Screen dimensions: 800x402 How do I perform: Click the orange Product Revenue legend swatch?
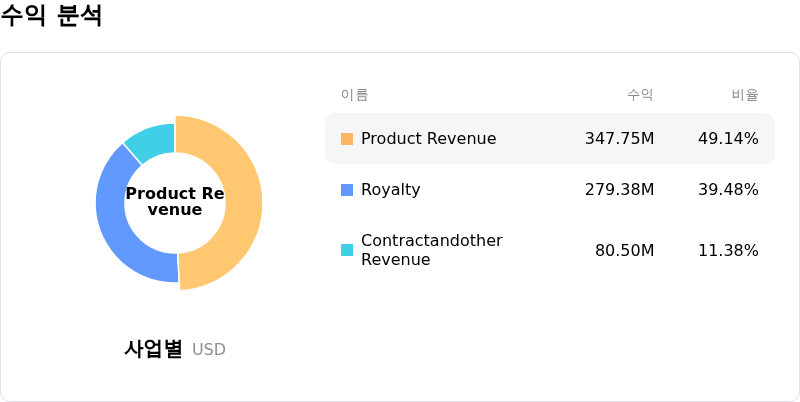347,139
